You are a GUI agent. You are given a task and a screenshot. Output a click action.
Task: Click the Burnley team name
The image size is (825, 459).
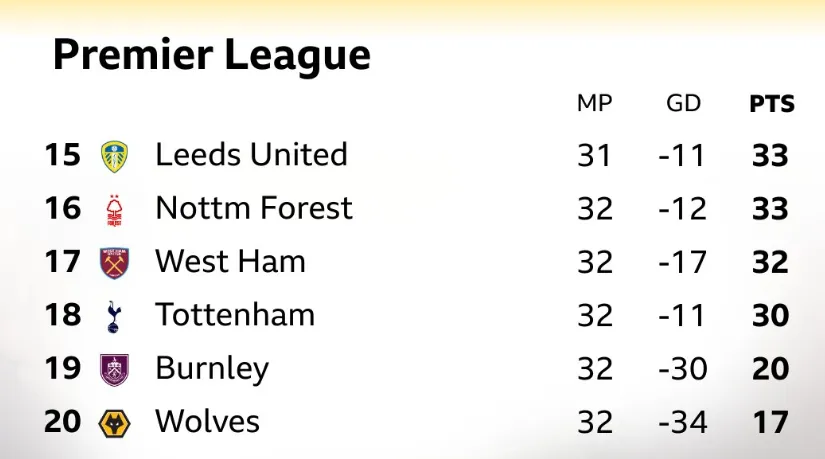coord(212,369)
